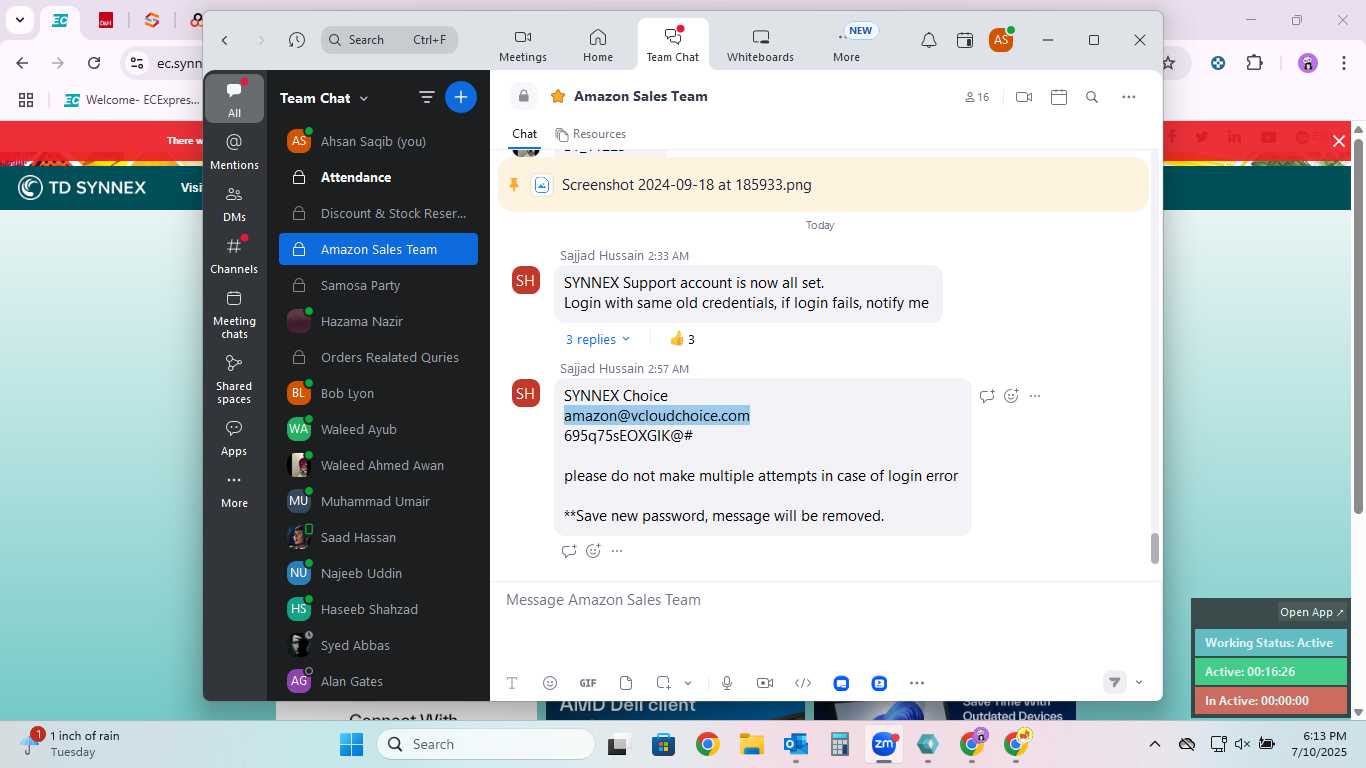This screenshot has height=768, width=1366.
Task: View the 16 channel members
Action: pos(977,97)
